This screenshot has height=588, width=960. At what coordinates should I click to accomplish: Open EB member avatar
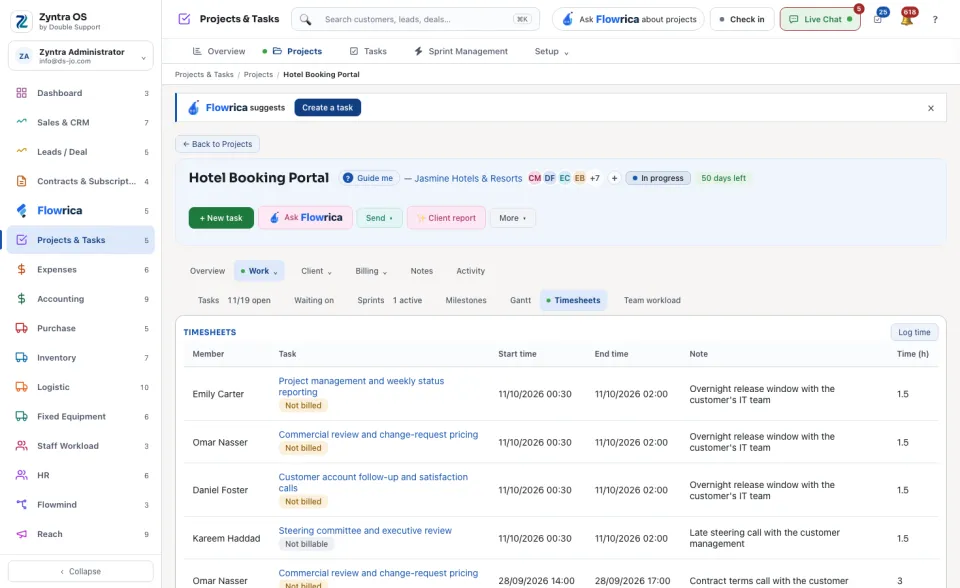(x=580, y=178)
